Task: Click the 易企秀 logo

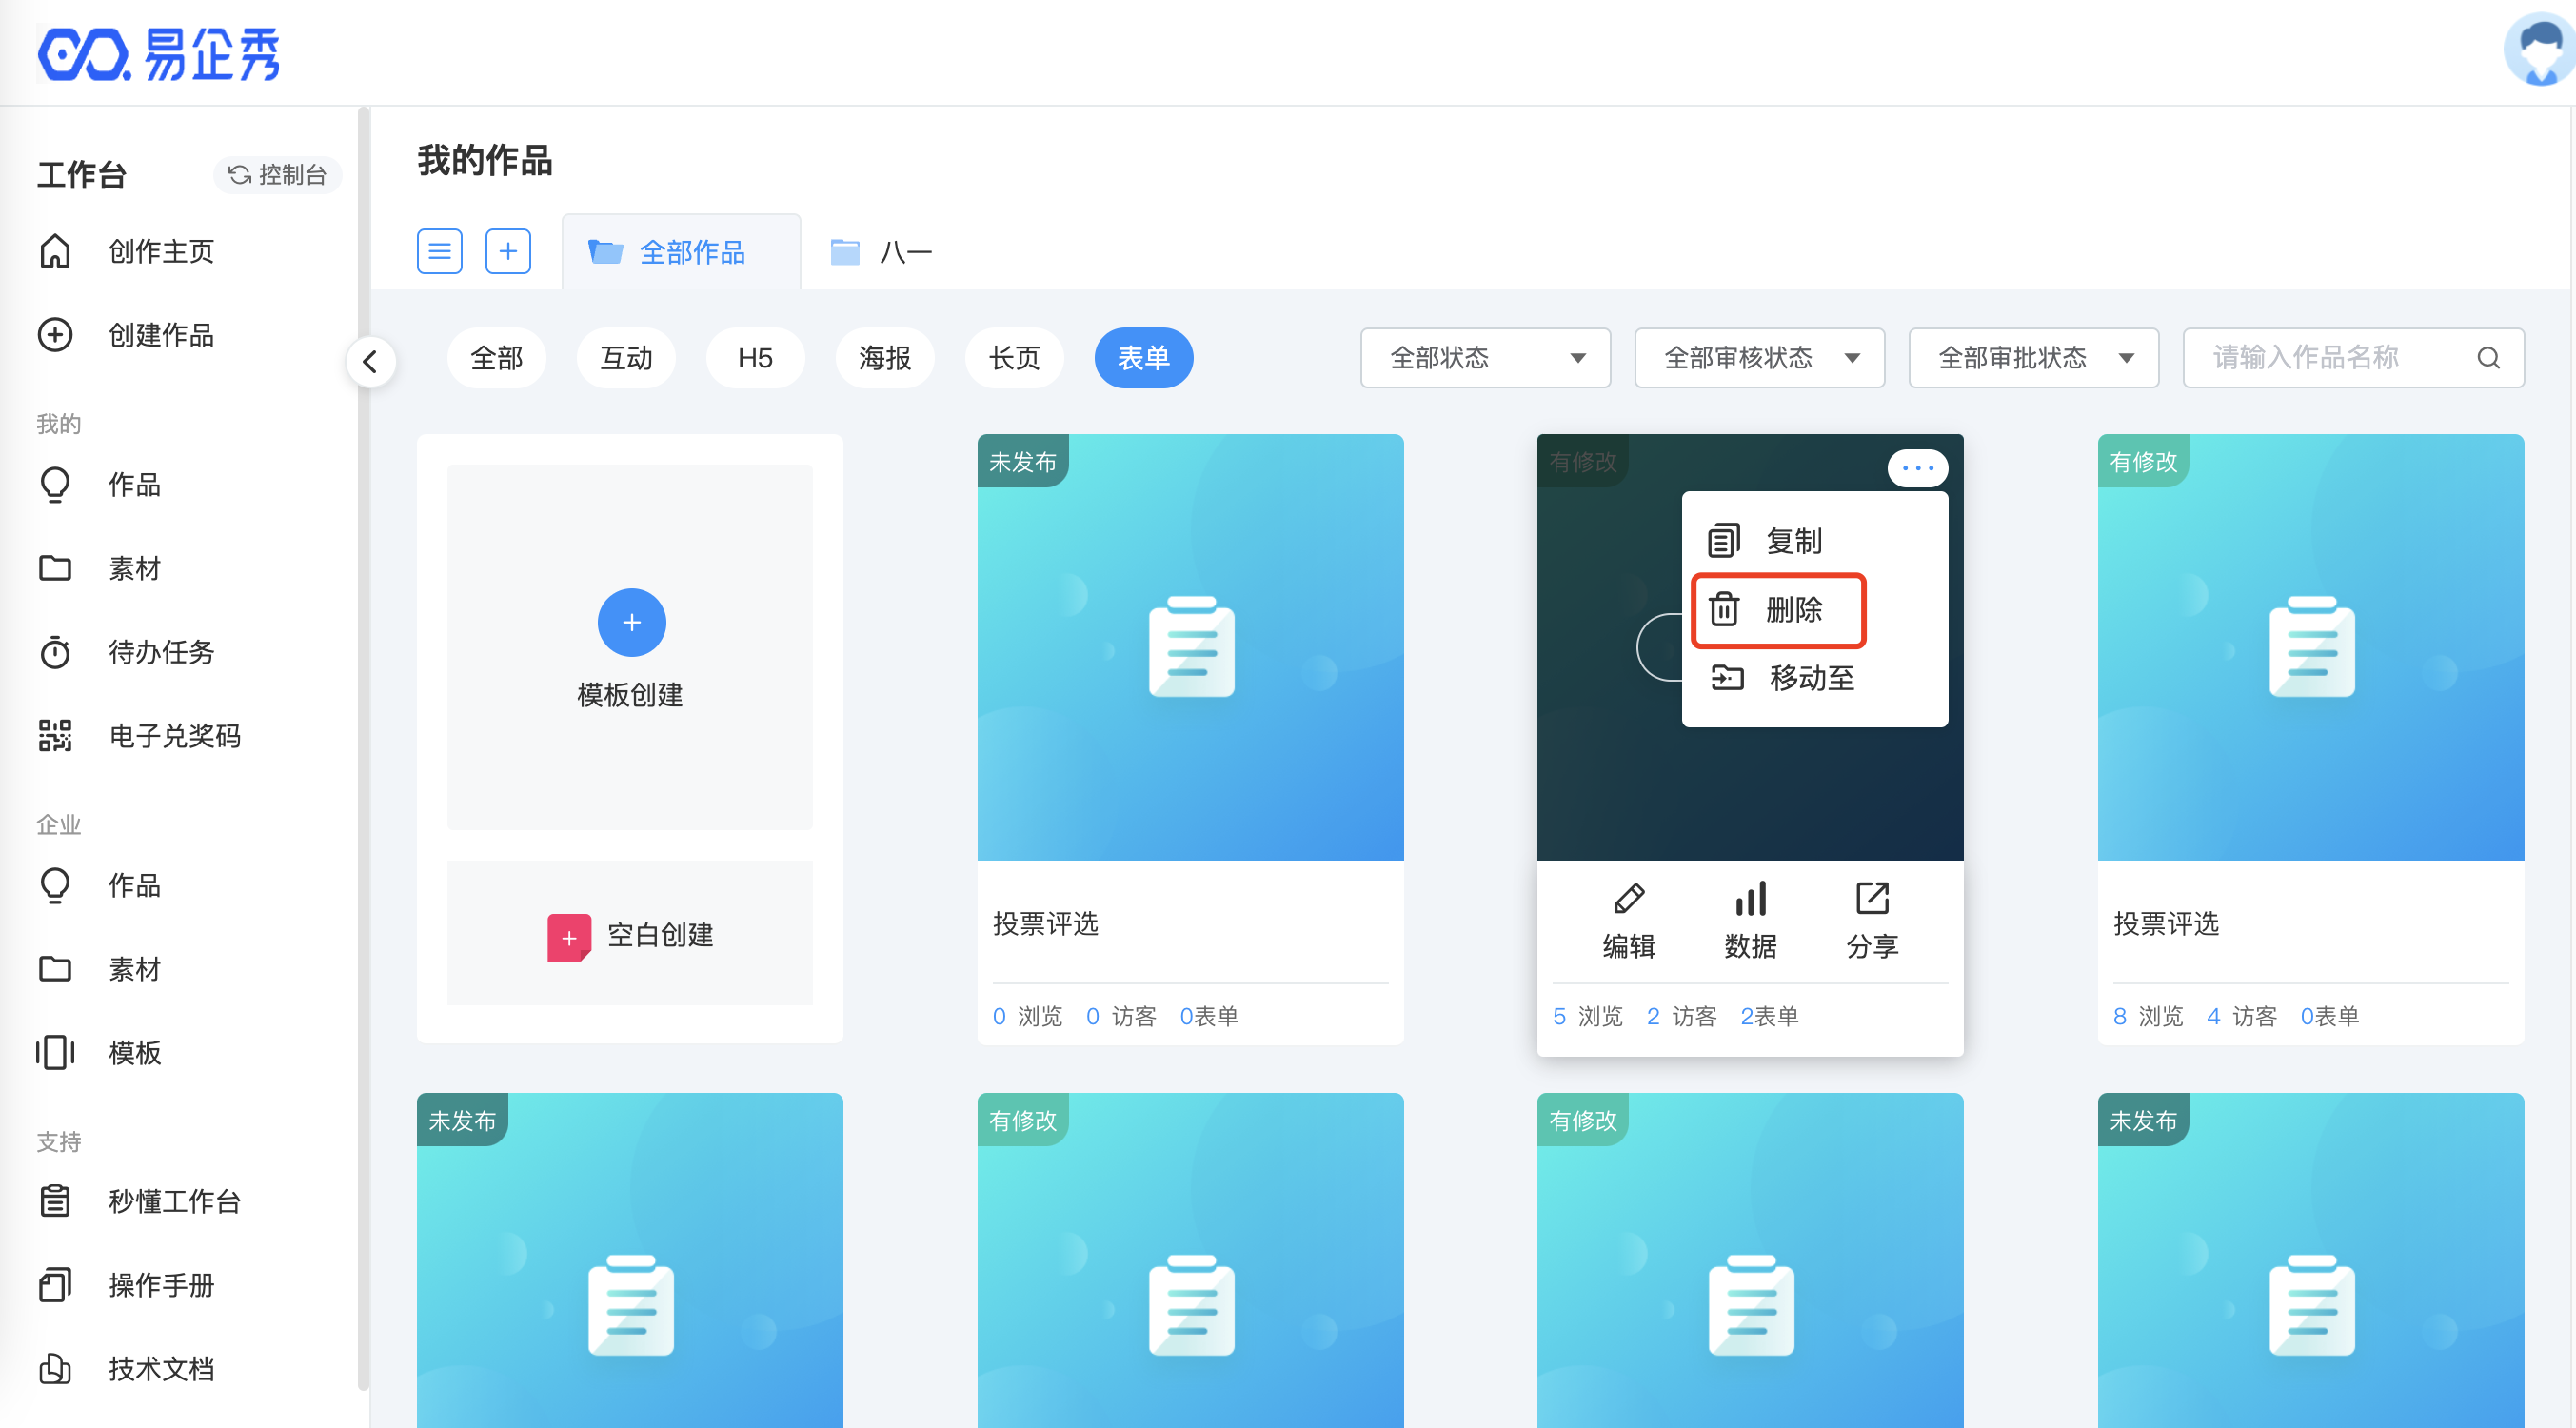Action: [158, 53]
